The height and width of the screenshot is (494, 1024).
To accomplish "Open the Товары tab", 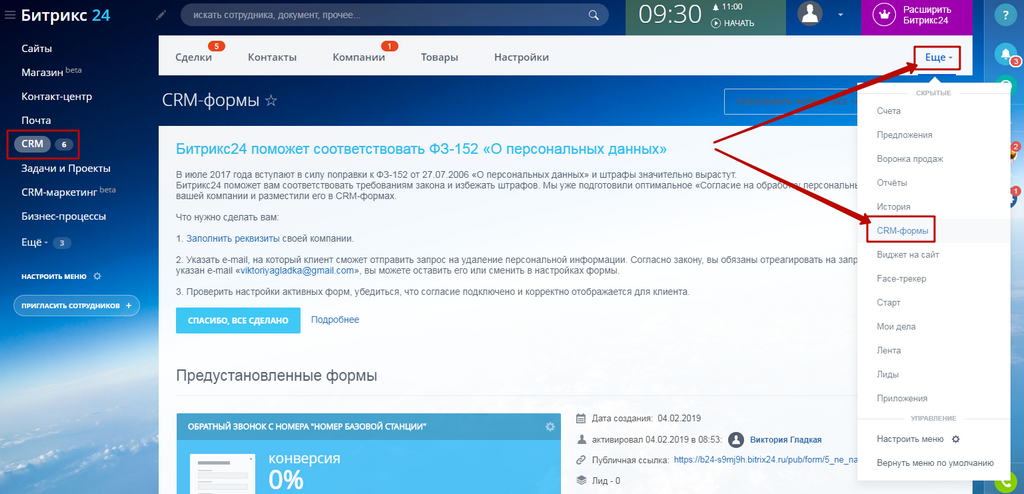I will click(440, 58).
